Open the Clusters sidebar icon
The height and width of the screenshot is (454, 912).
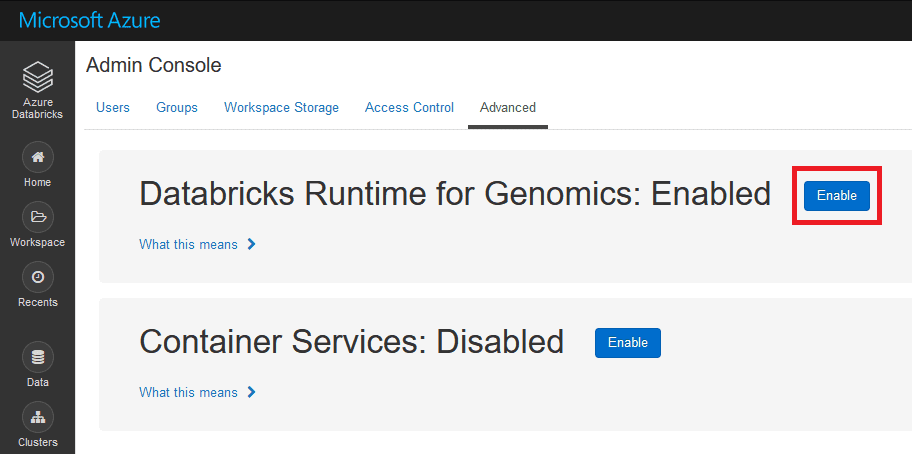(x=38, y=417)
